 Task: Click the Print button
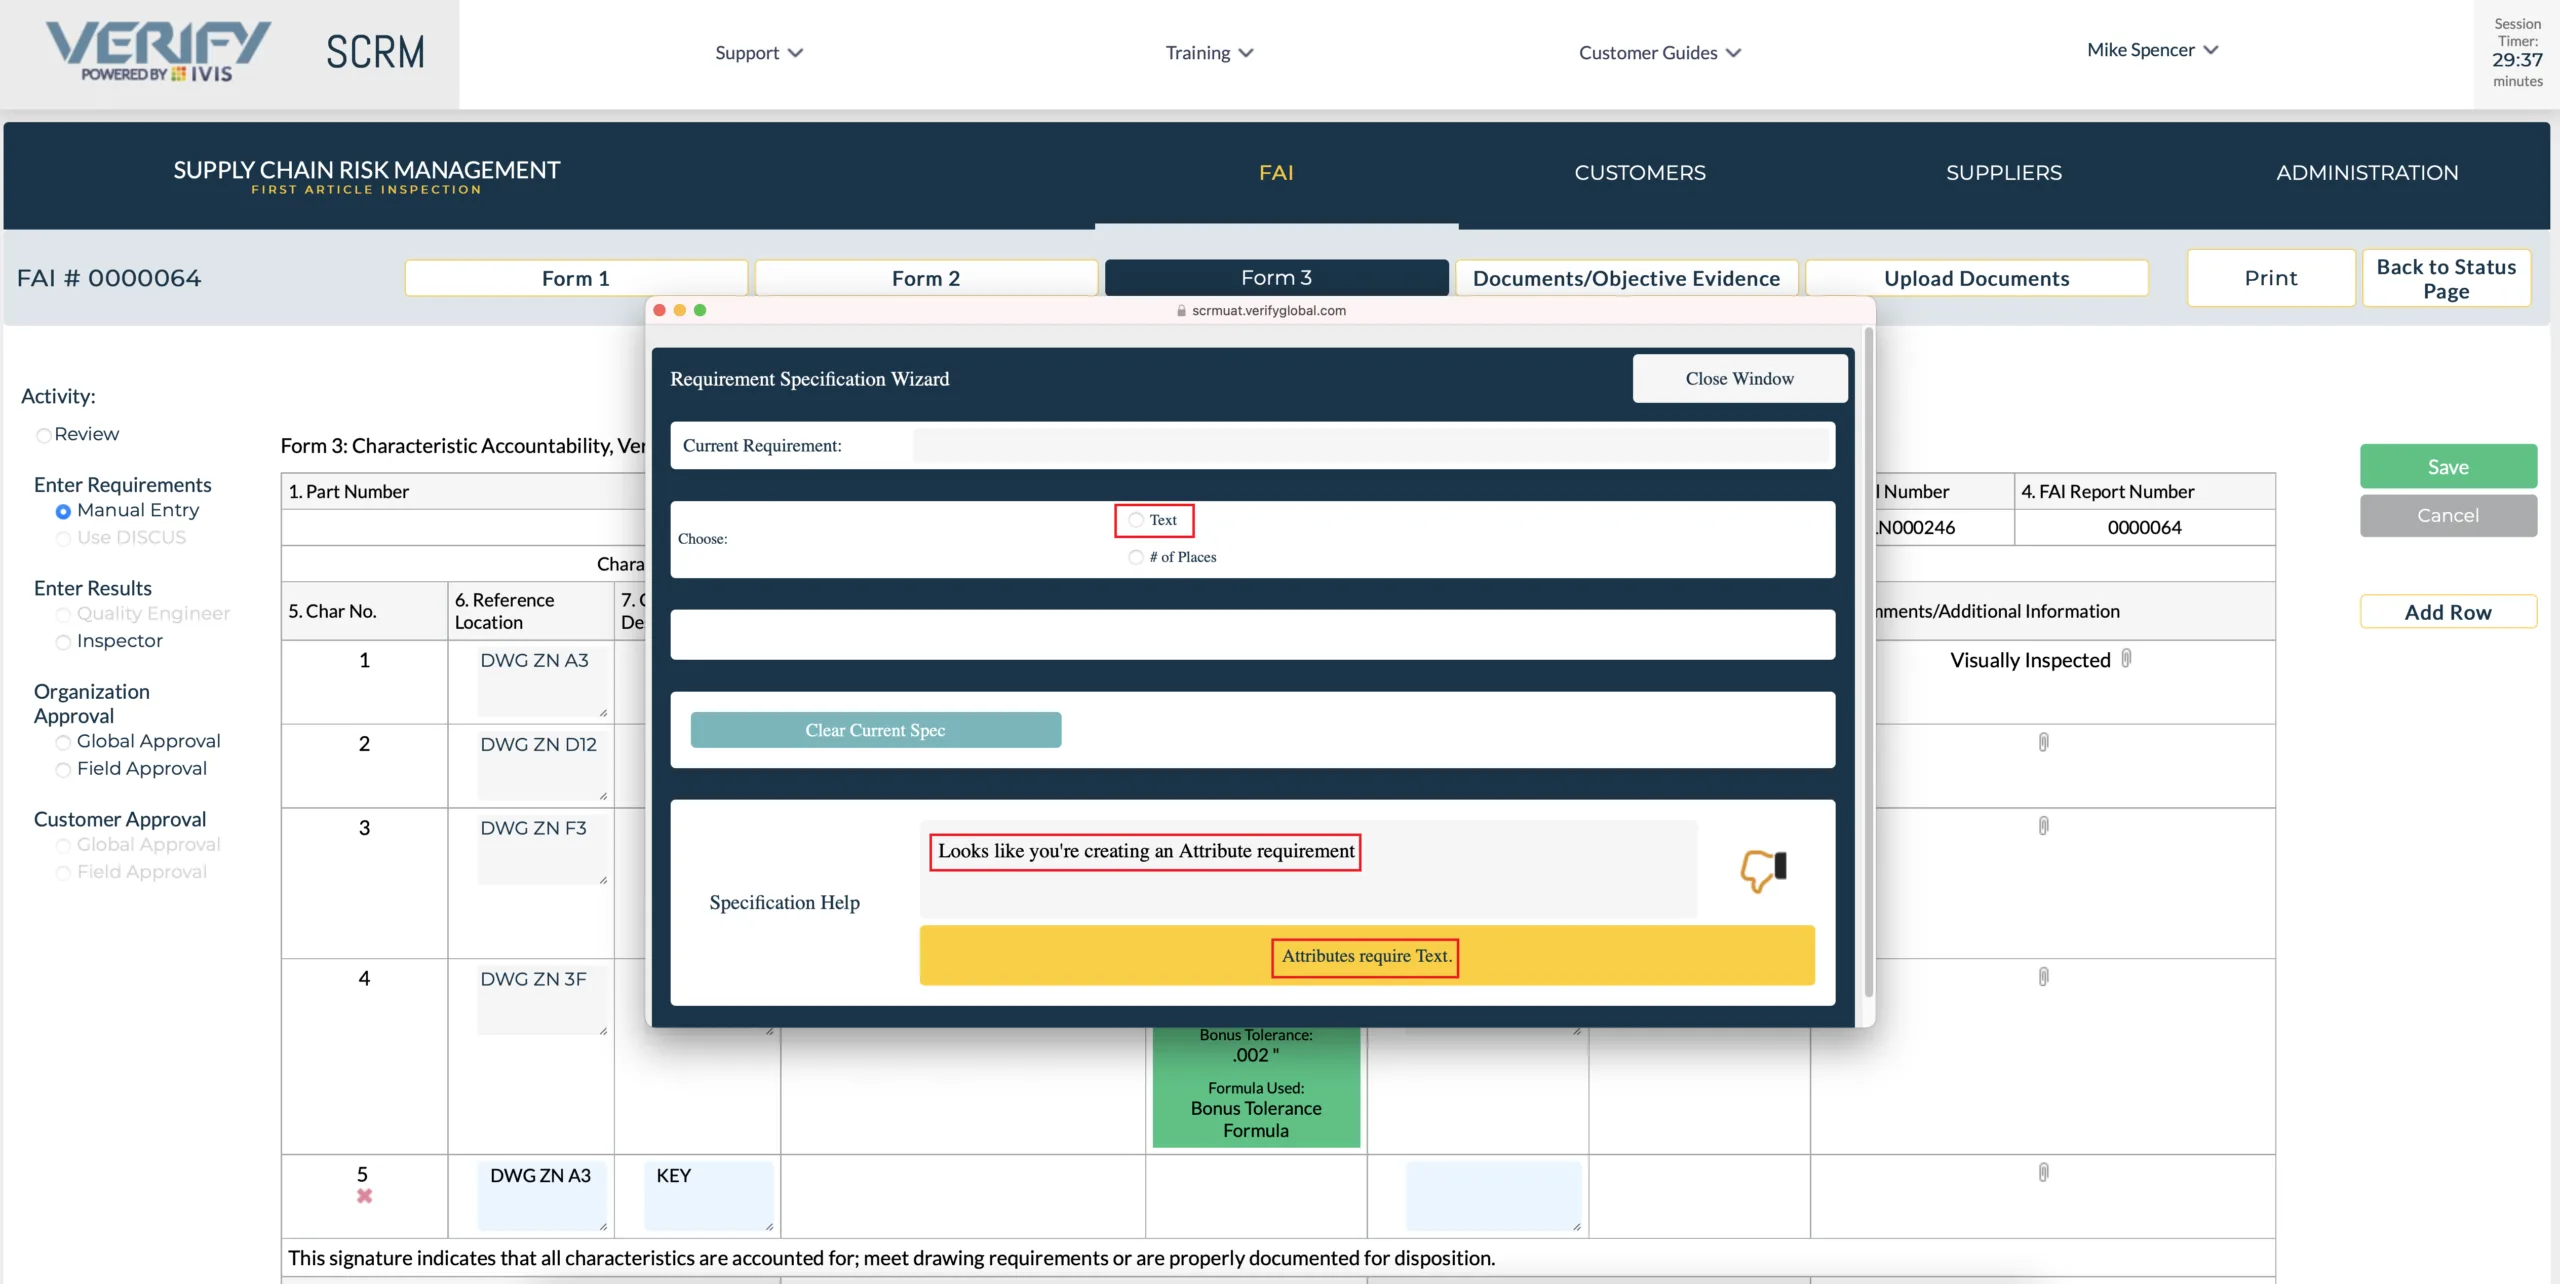(x=2271, y=278)
